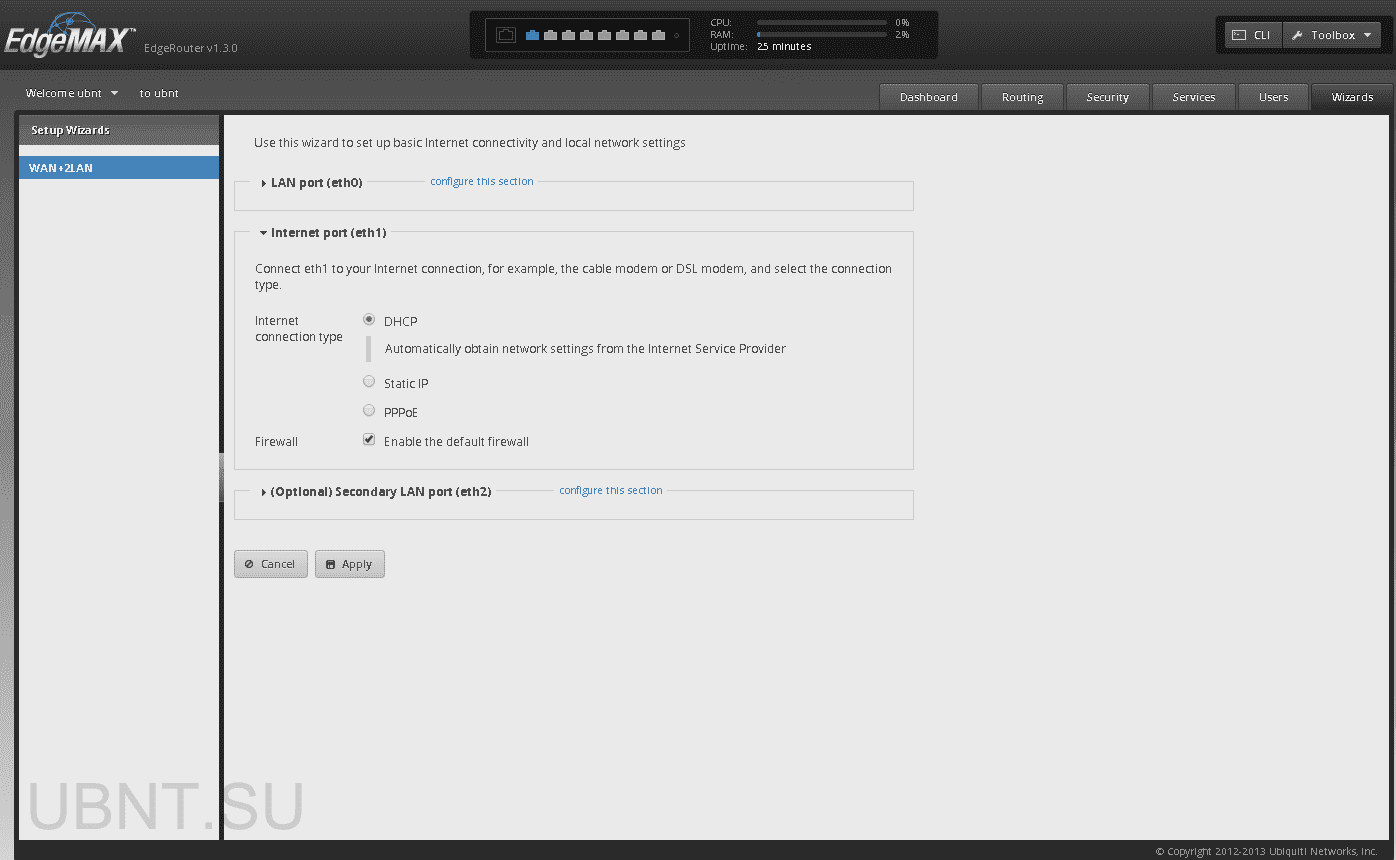1396x860 pixels.
Task: Click the blue active Ethernet port icon
Action: 532,35
